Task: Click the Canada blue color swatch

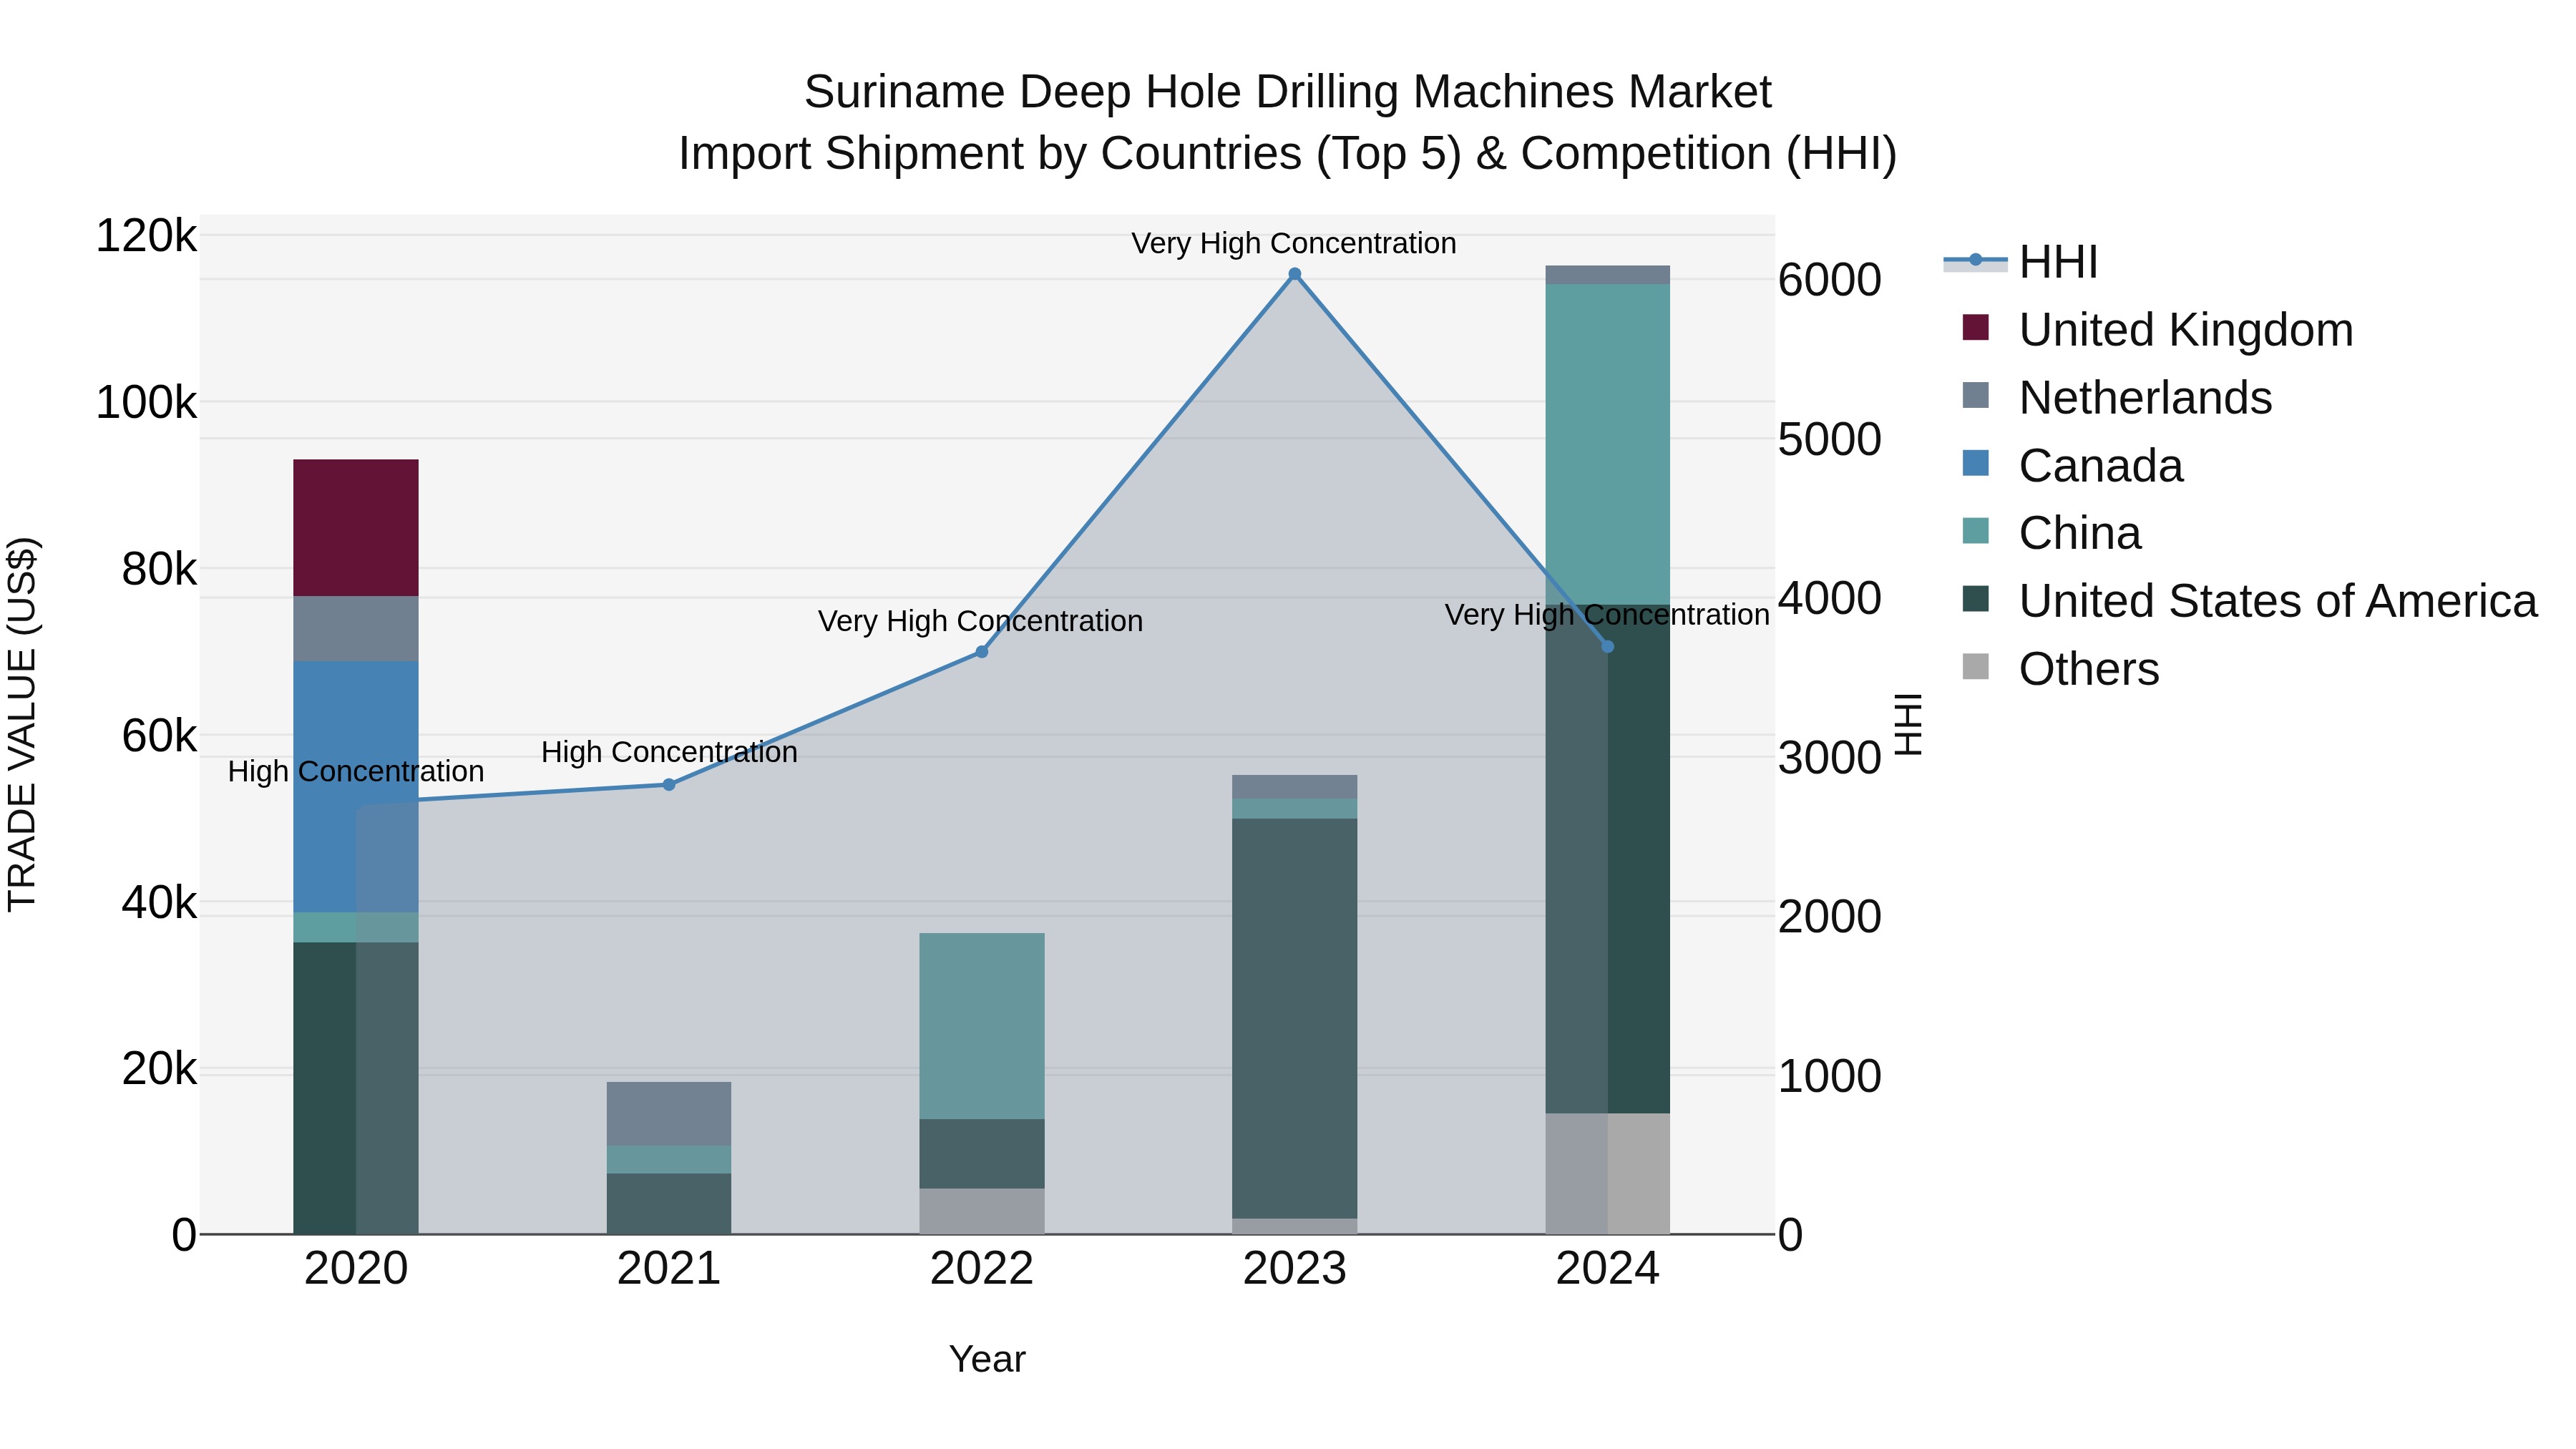Action: [x=1976, y=463]
